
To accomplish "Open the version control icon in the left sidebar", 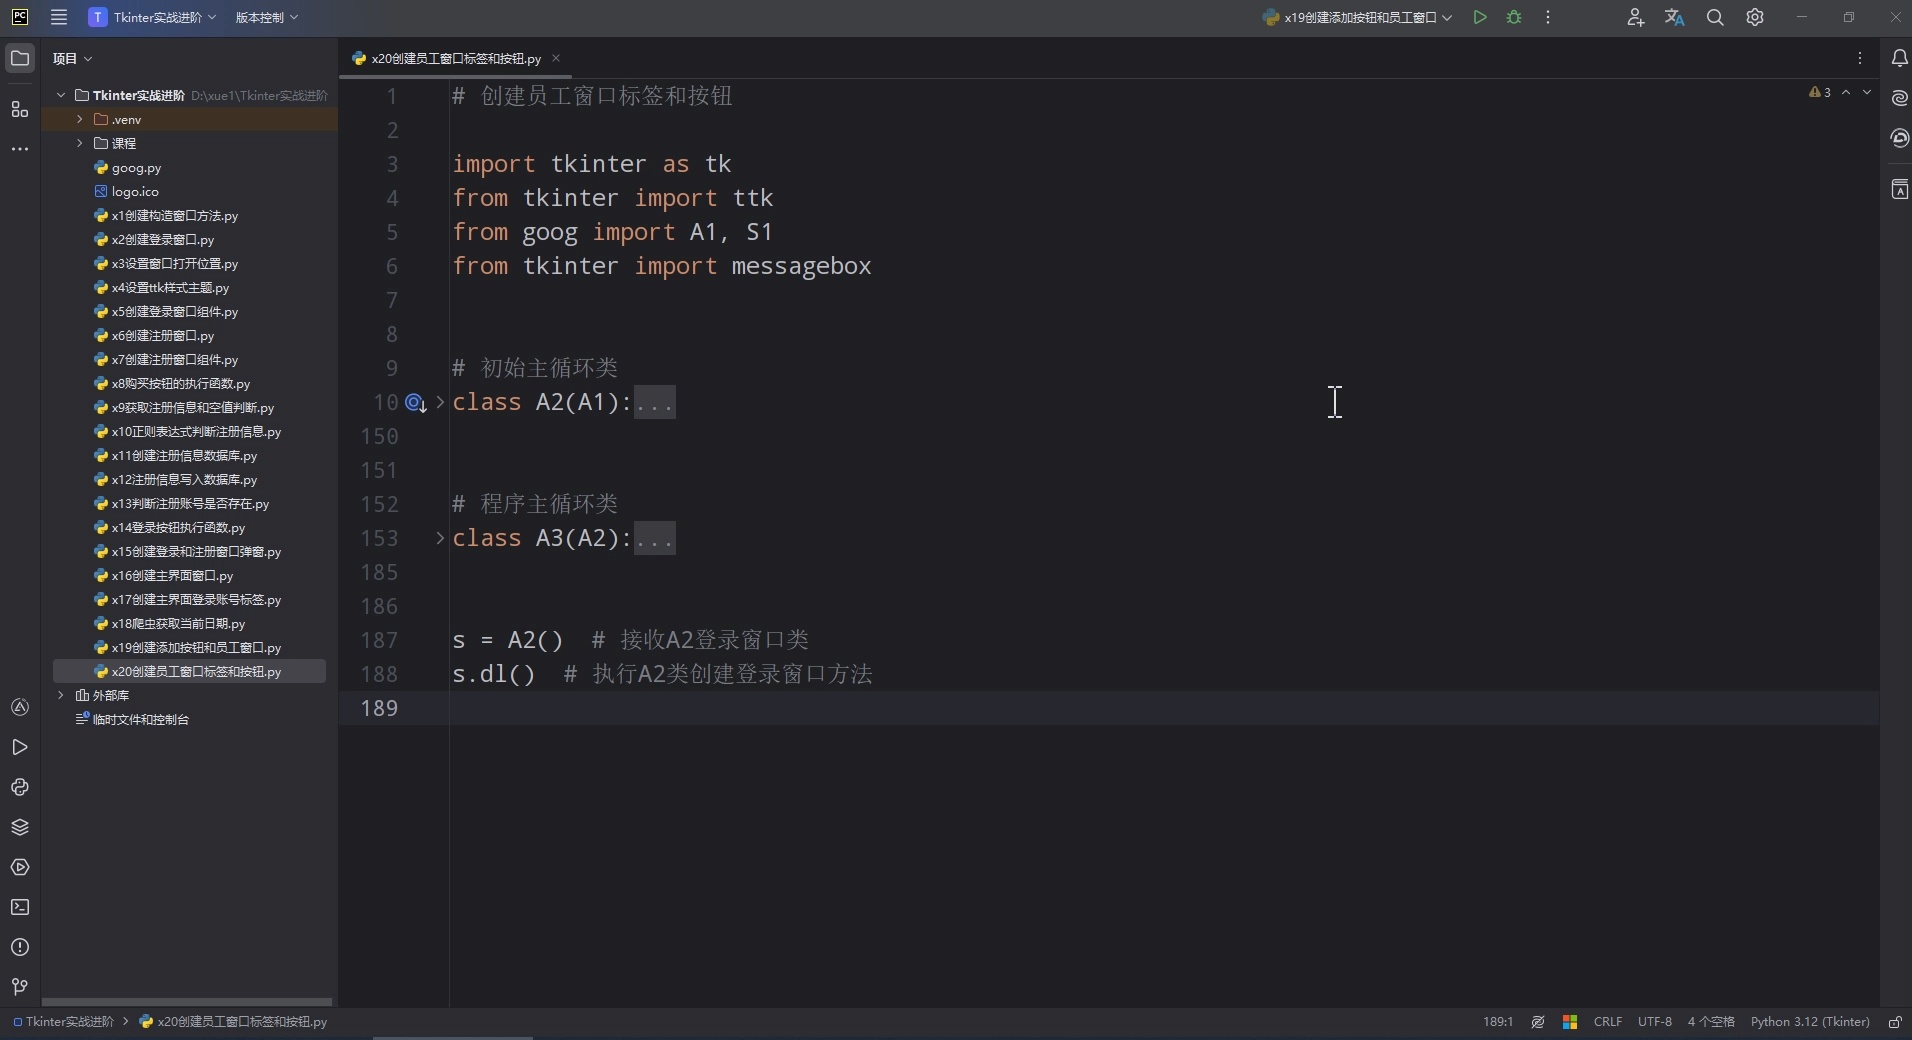I will point(20,987).
